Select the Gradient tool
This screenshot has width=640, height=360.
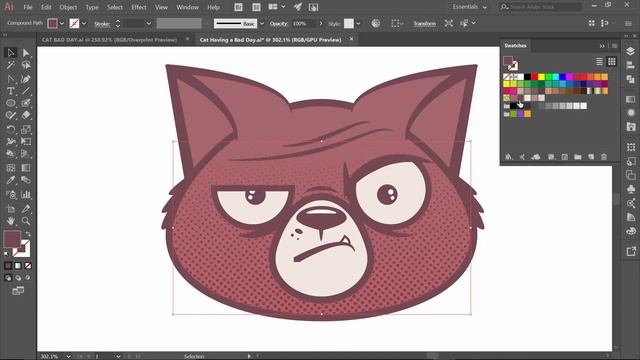click(x=26, y=168)
